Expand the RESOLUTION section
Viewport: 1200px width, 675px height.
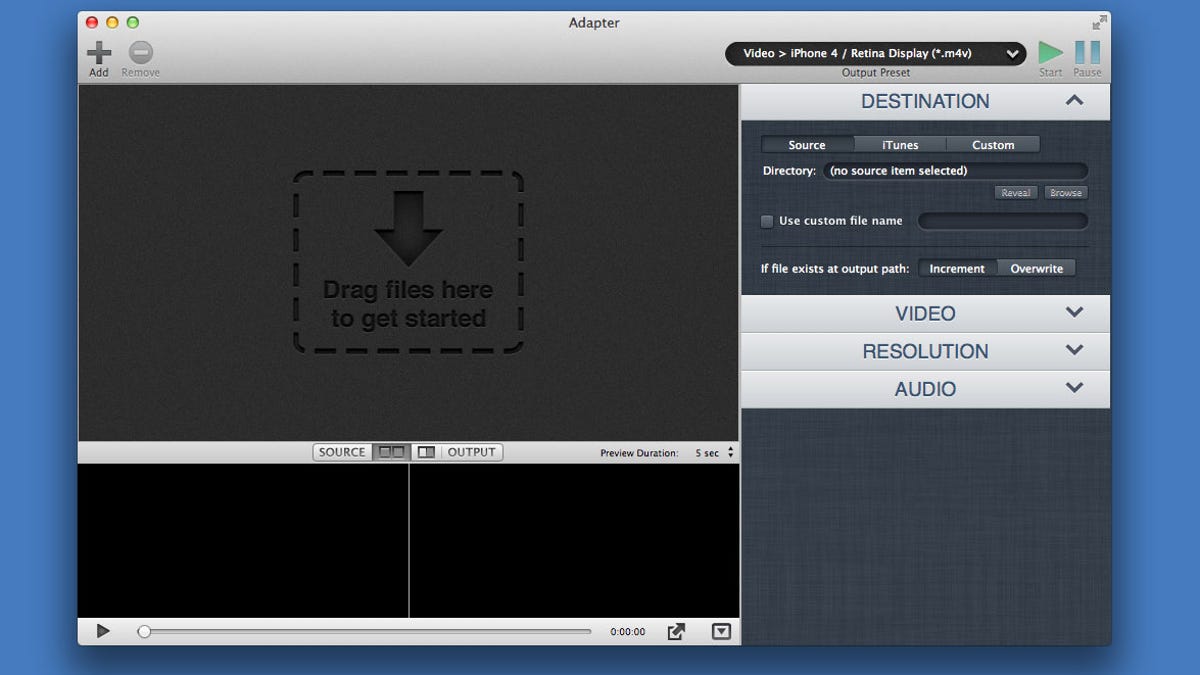coord(925,352)
